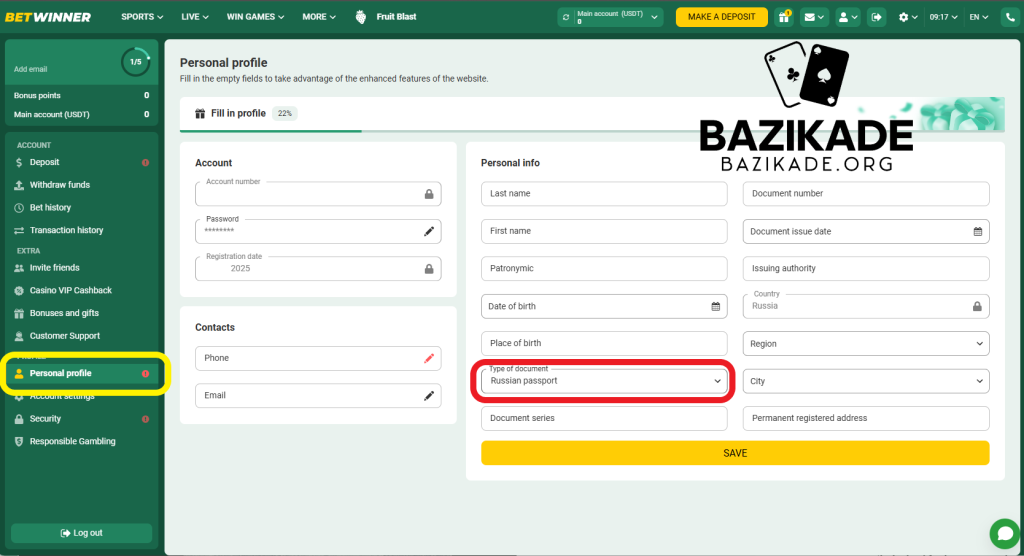Click the gift icon beside Fill in profile

coord(200,114)
